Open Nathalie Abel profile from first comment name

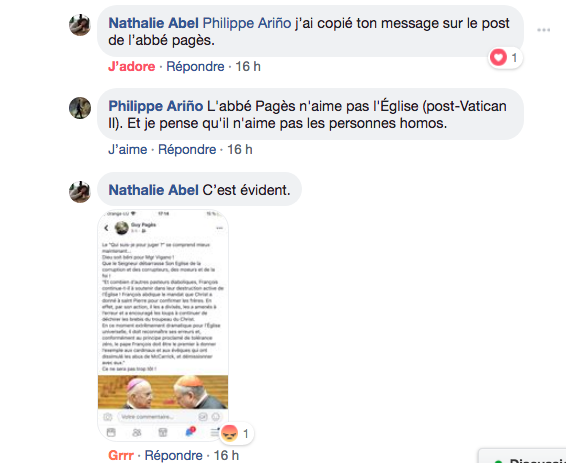point(153,23)
